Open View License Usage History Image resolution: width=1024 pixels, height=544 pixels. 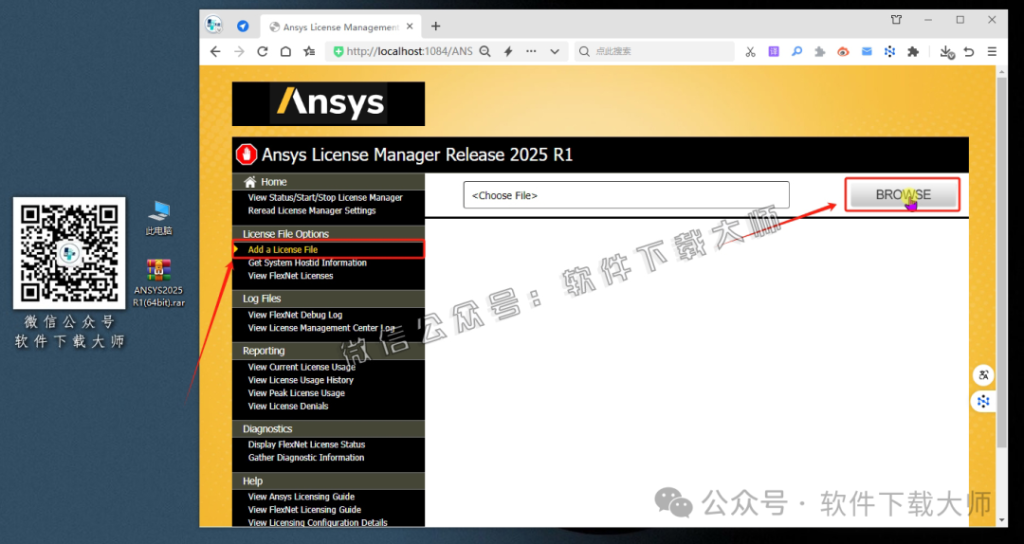[300, 380]
